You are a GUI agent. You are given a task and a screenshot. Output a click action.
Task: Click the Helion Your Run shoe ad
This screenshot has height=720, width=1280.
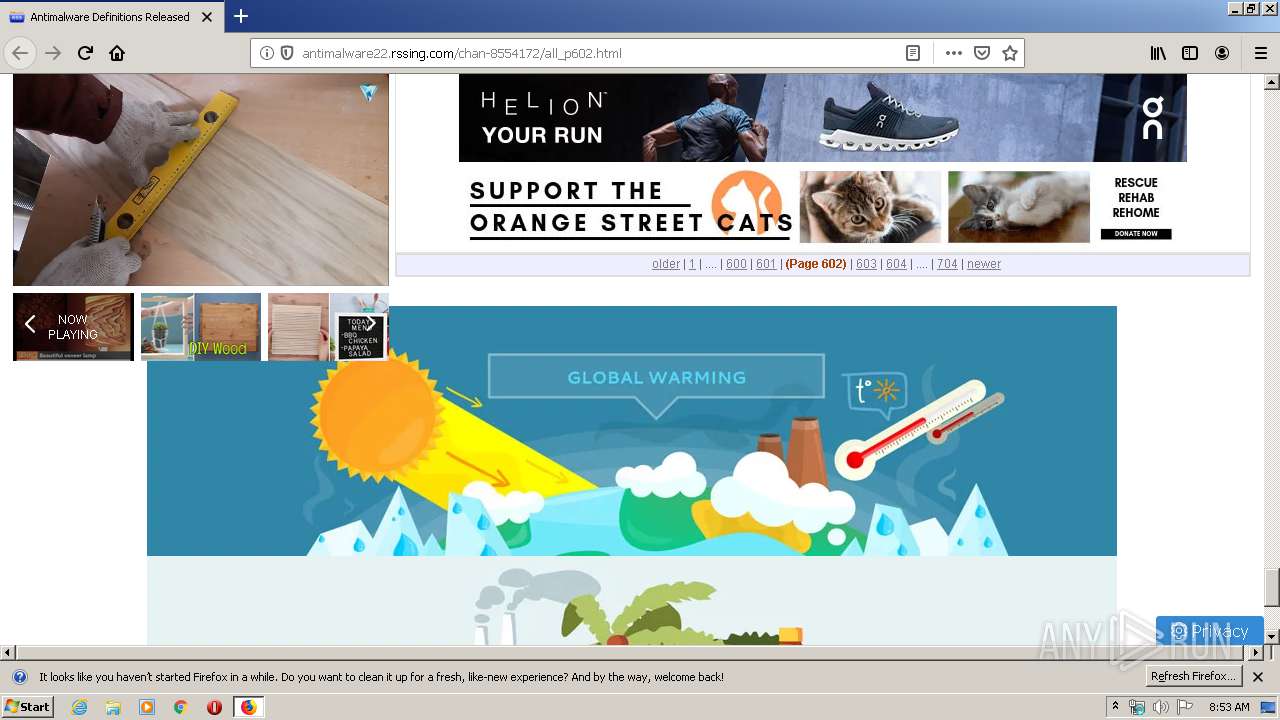[822, 118]
